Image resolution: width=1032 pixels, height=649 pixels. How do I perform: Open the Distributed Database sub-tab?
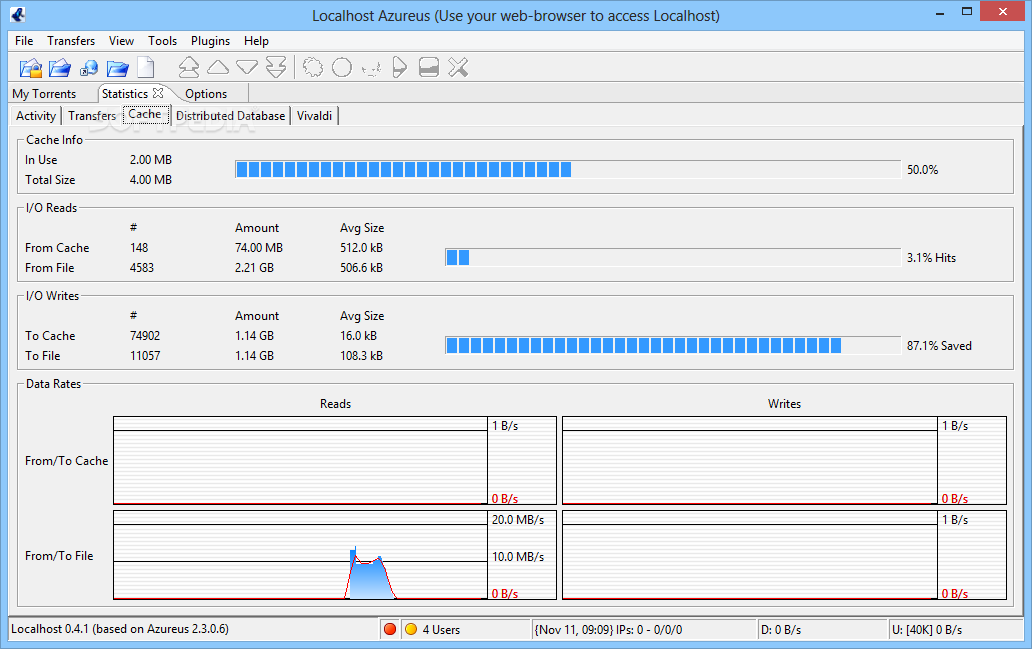230,116
